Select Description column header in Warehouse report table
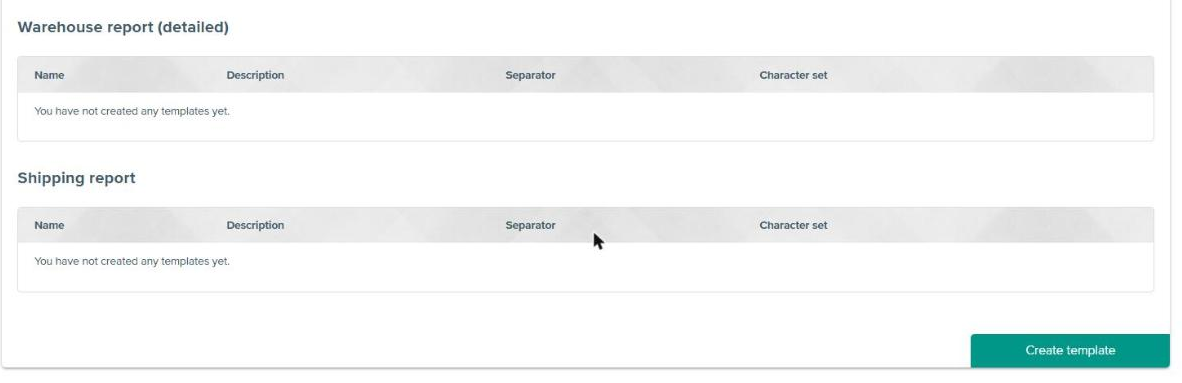This screenshot has width=1182, height=383. tap(256, 75)
